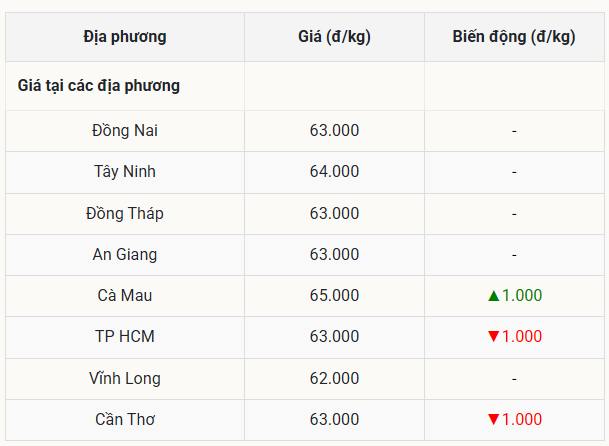The width and height of the screenshot is (609, 446).
Task: Click Vĩnh Long's 62.000 price
Action: click(x=334, y=378)
